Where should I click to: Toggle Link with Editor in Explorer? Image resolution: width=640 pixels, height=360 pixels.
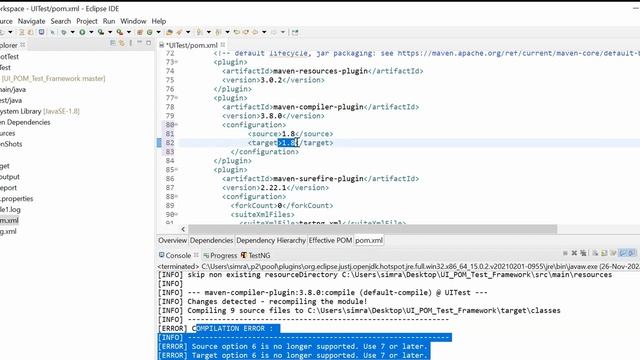122,43
